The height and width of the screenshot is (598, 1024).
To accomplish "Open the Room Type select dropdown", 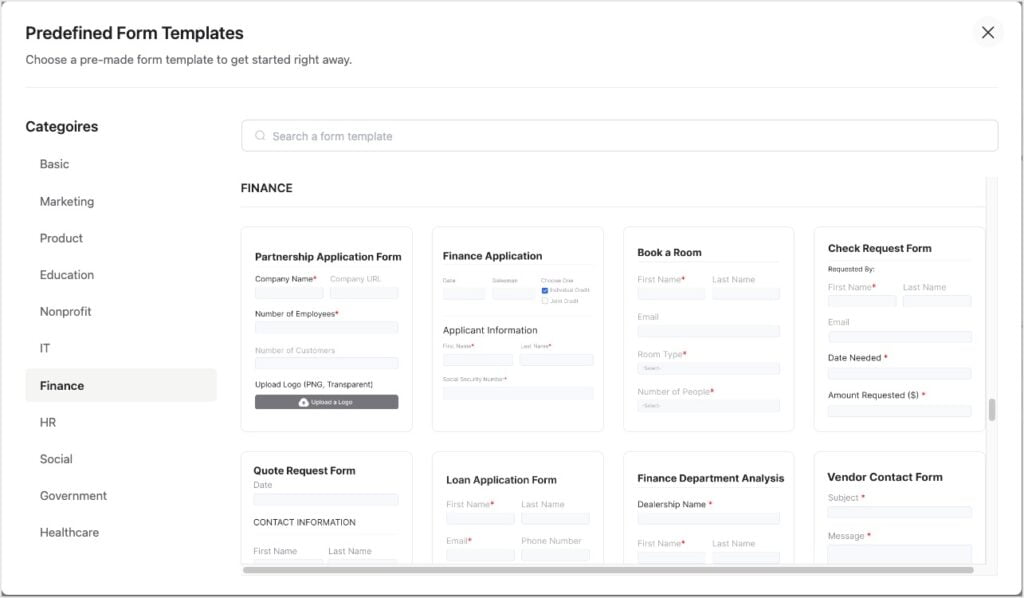I will 709,368.
